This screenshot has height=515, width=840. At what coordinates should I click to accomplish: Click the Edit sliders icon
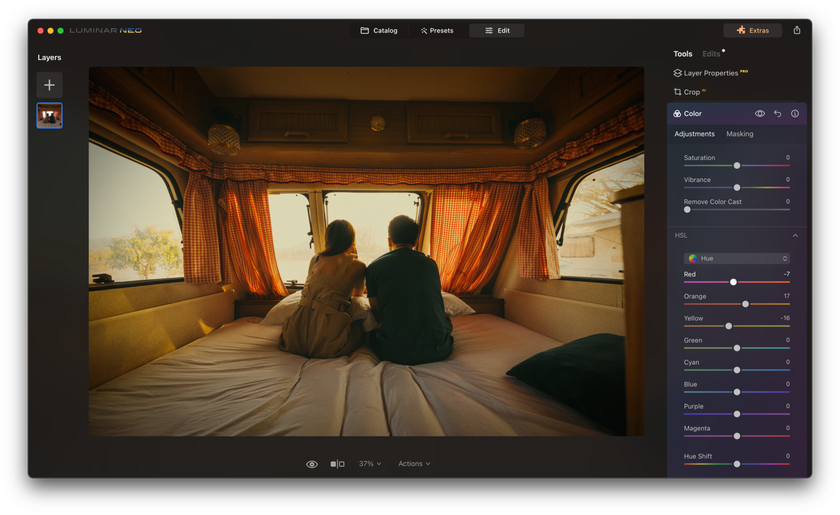point(489,31)
